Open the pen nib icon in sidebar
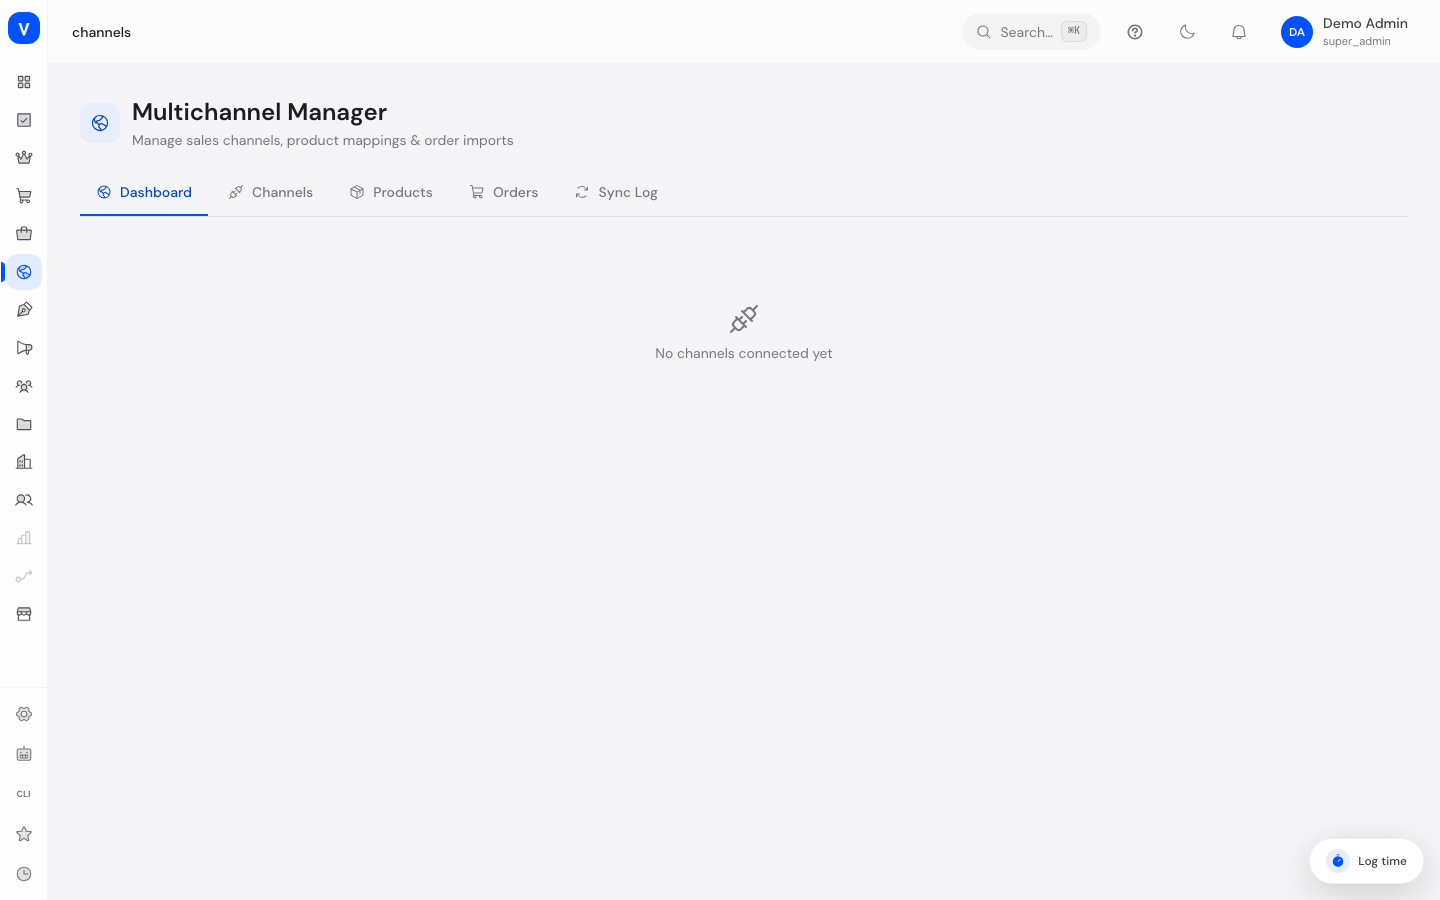This screenshot has height=900, width=1440. pyautogui.click(x=24, y=310)
